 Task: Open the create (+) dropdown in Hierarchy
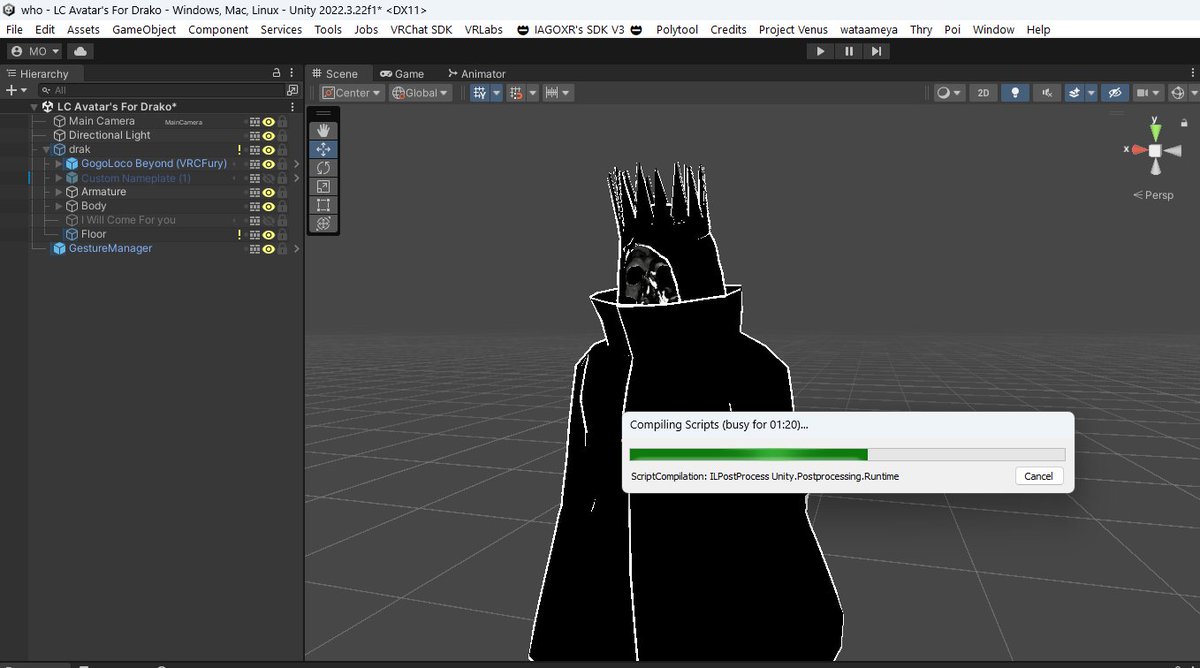[17, 90]
